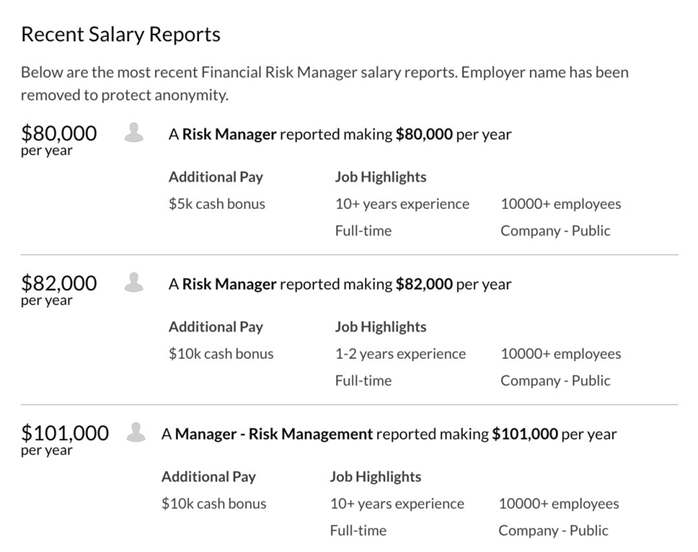Click the $5k cash bonus text

tap(217, 204)
